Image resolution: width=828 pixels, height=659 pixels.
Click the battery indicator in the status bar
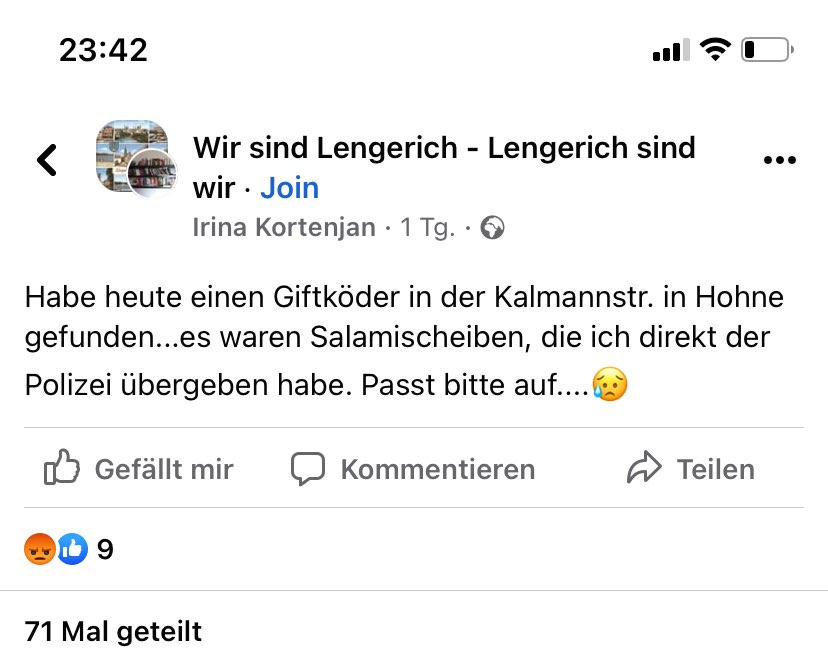(766, 47)
